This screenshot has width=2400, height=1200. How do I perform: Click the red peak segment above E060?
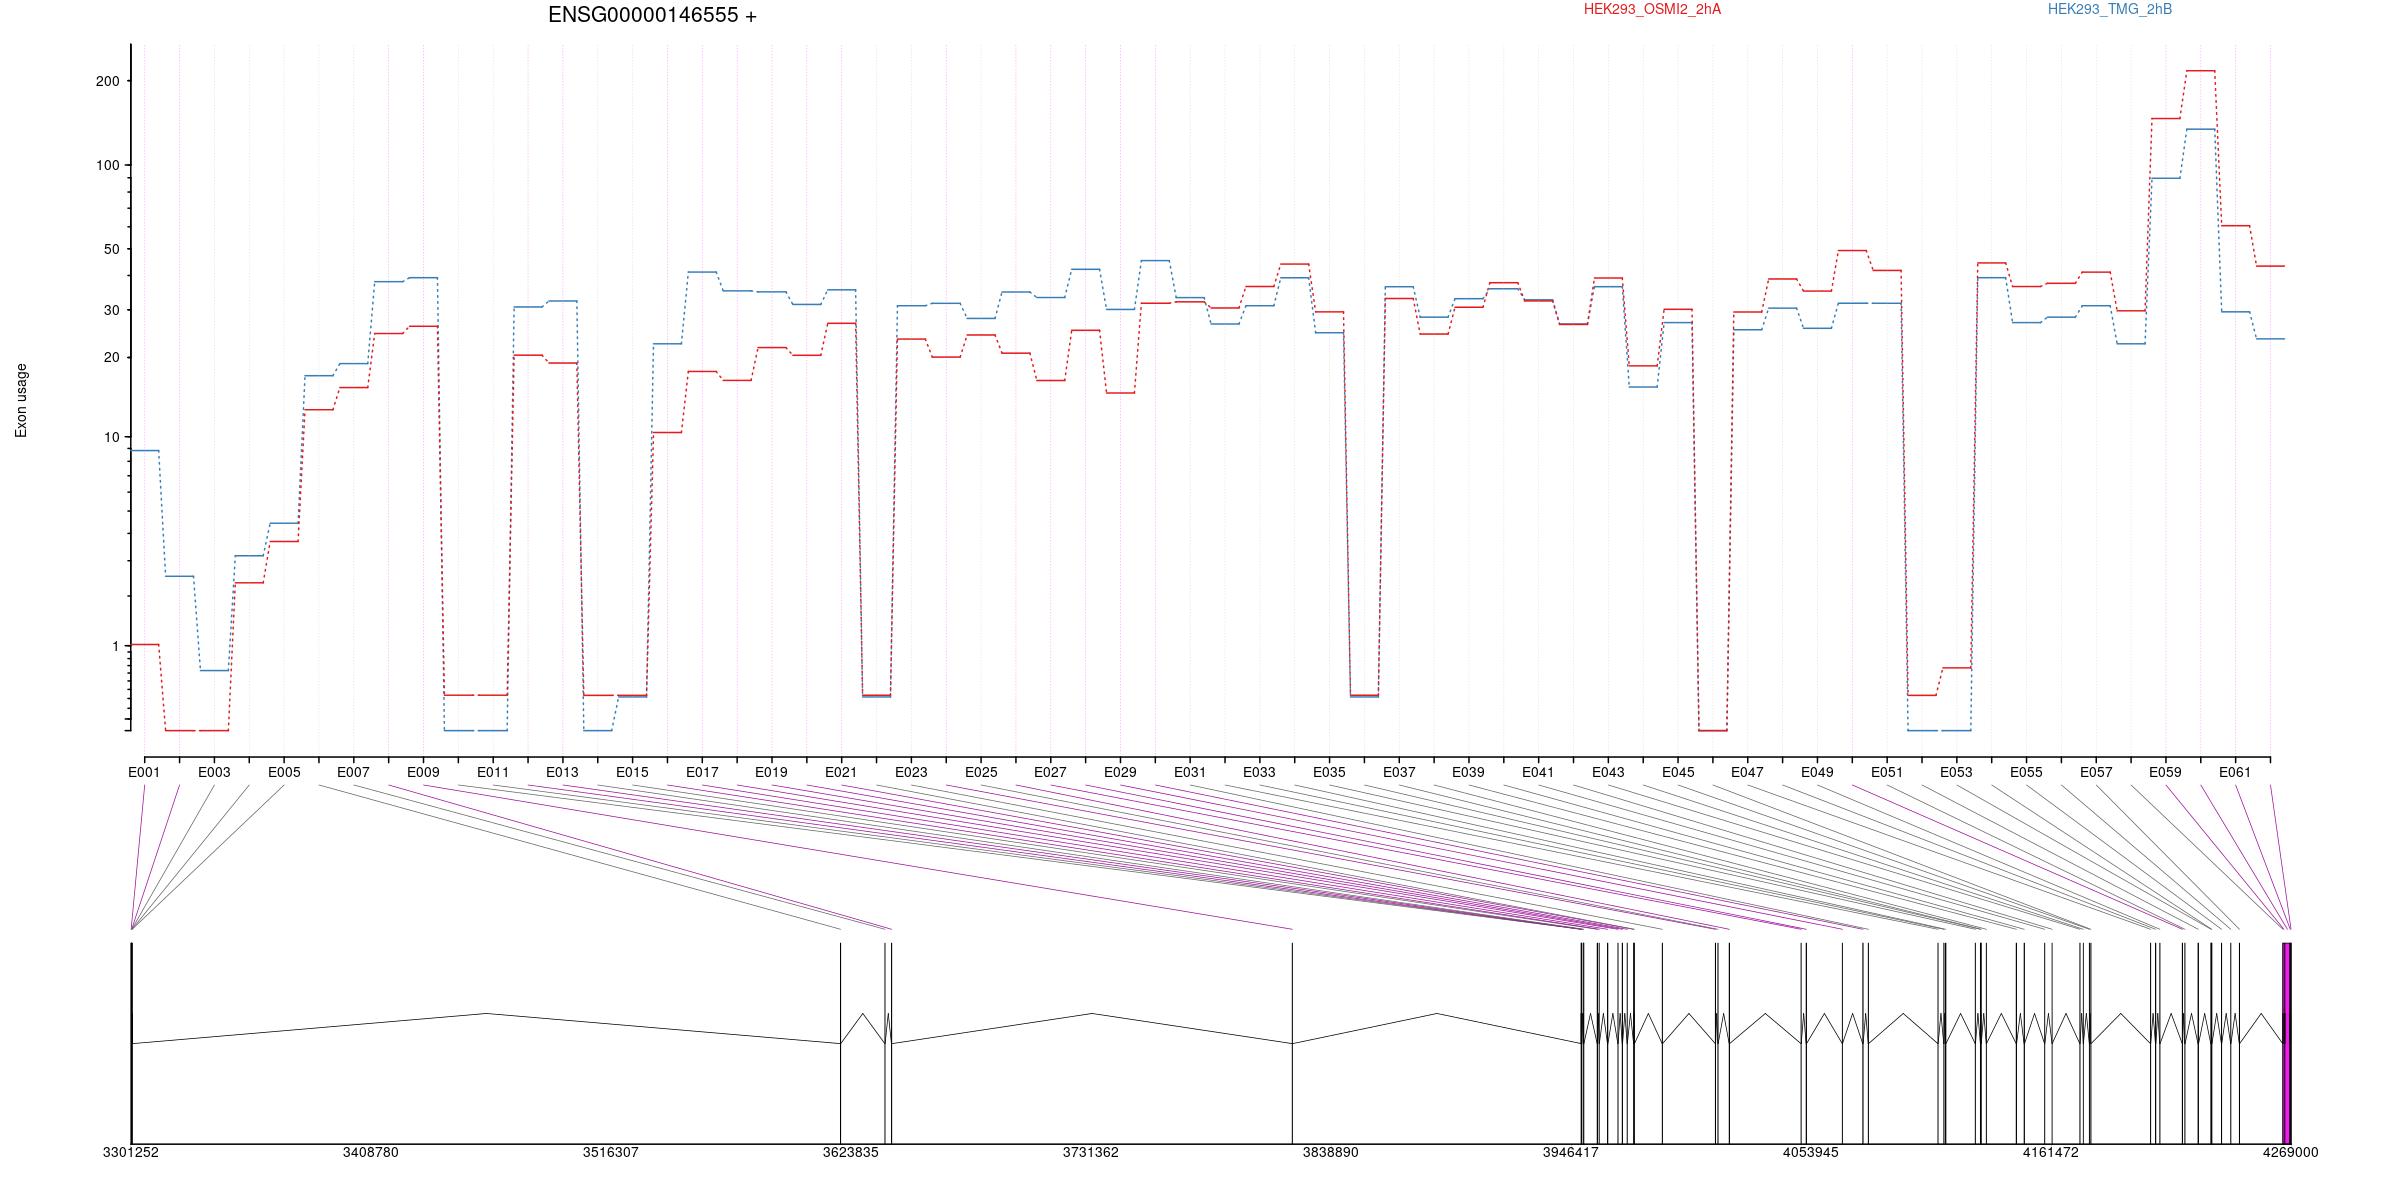pos(2200,71)
